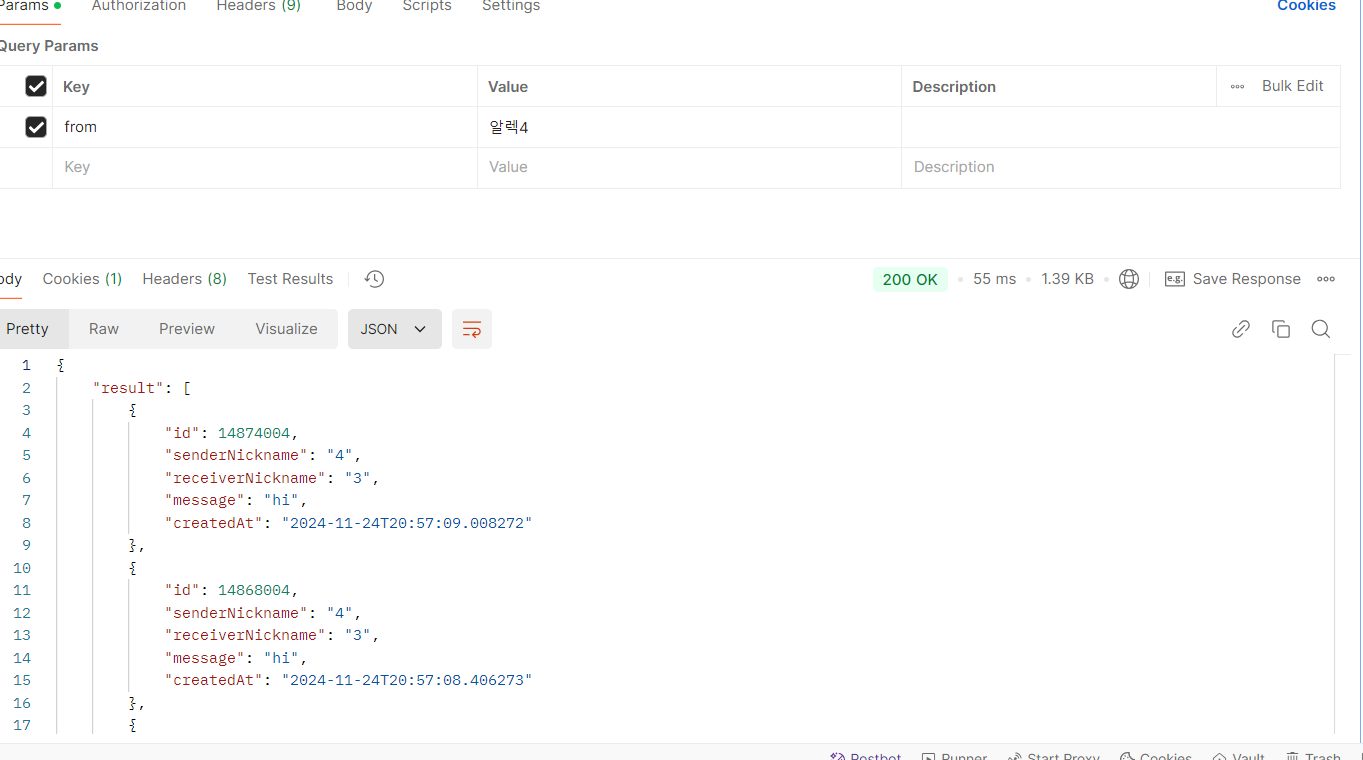Click the id value 14868004
The height and width of the screenshot is (760, 1363).
coord(254,590)
